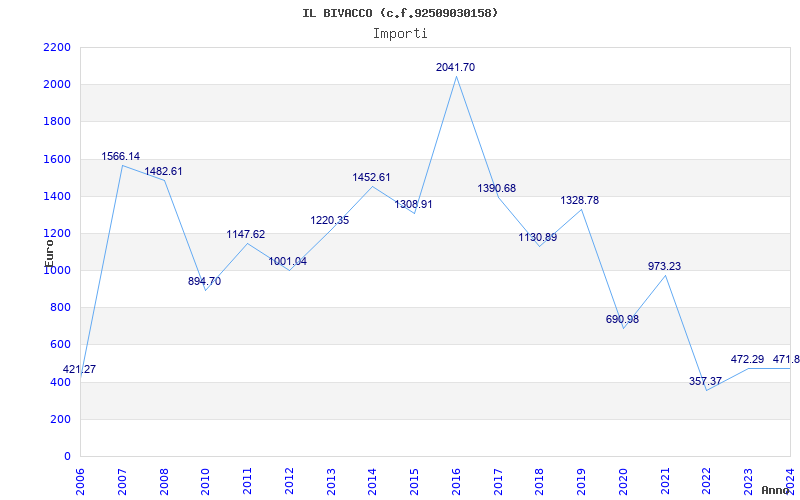Image resolution: width=800 pixels, height=500 pixels.
Task: Click the Anno x-axis title
Action: (x=776, y=490)
